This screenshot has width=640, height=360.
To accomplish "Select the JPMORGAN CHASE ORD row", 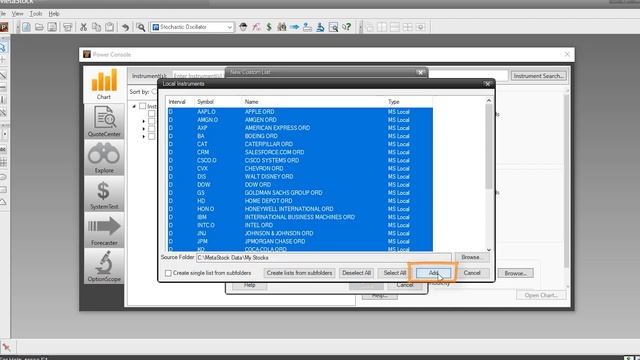I will [300, 242].
